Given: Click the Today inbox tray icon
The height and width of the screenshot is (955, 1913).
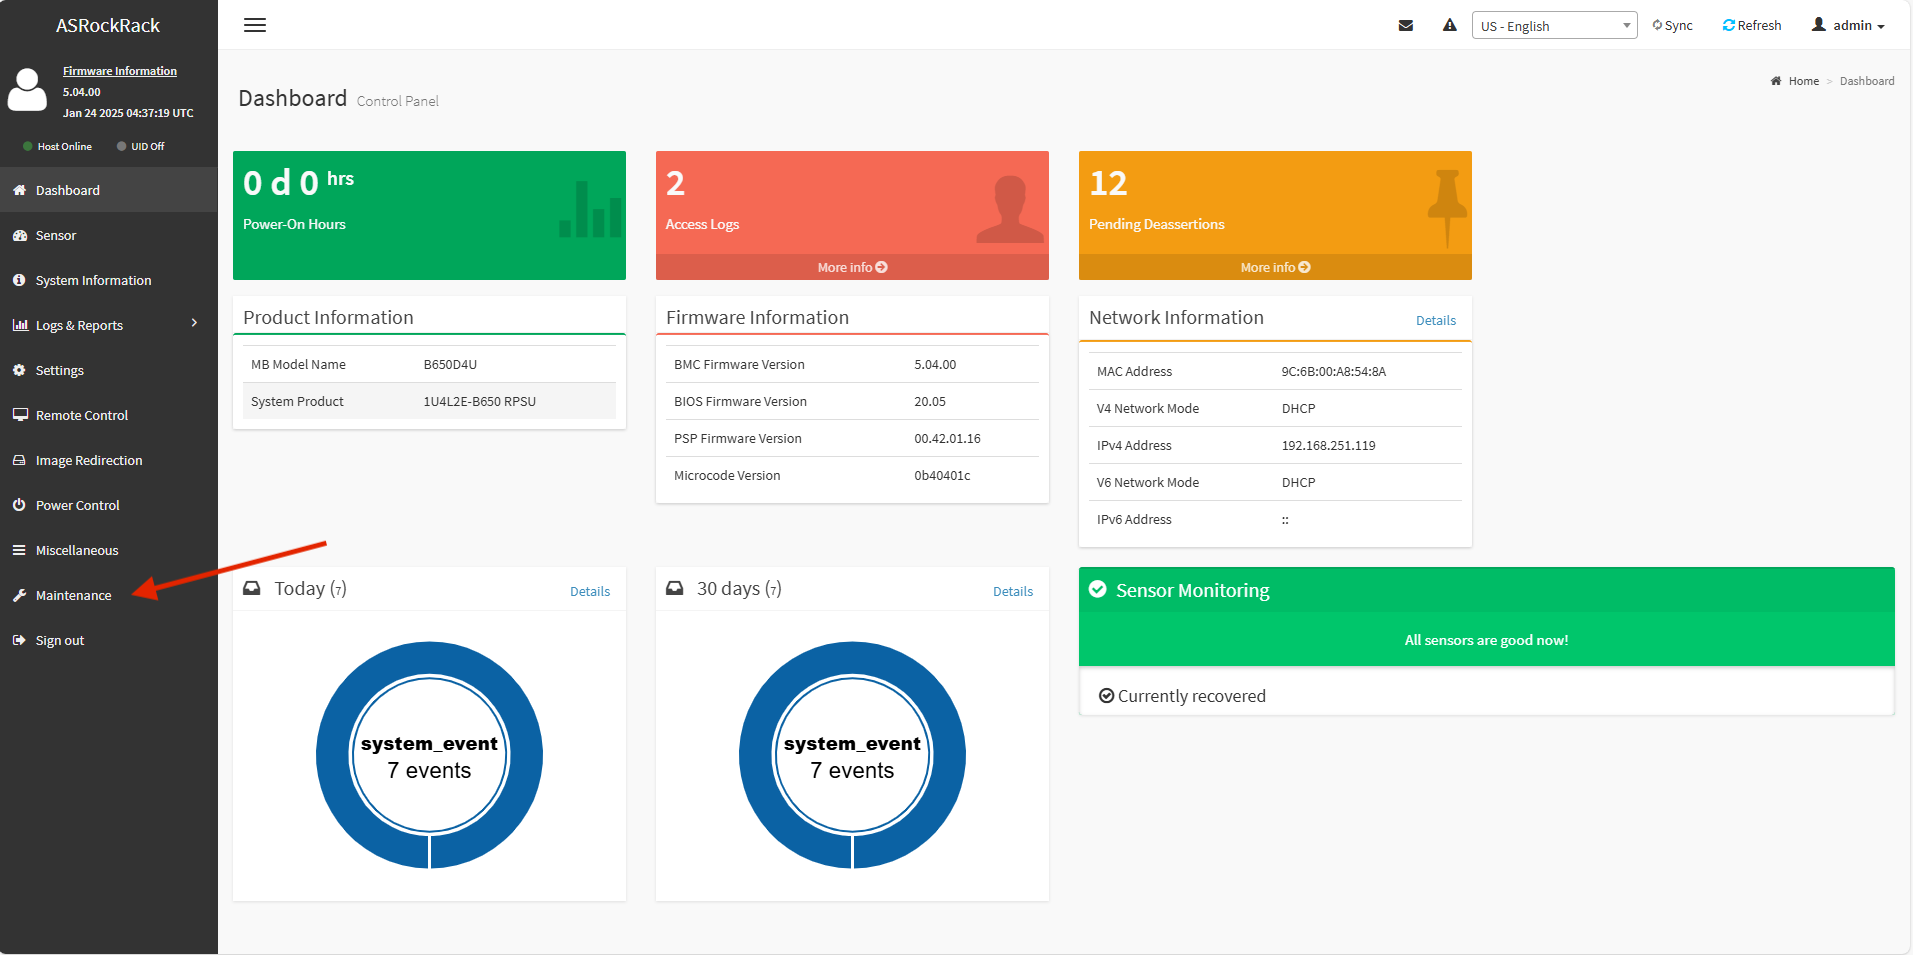Looking at the screenshot, I should click(252, 589).
